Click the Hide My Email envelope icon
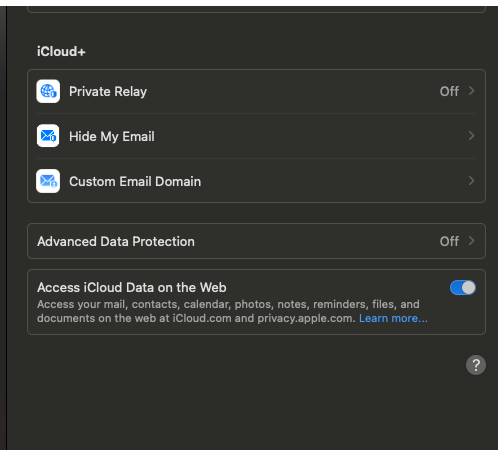The image size is (498, 451). click(x=48, y=136)
